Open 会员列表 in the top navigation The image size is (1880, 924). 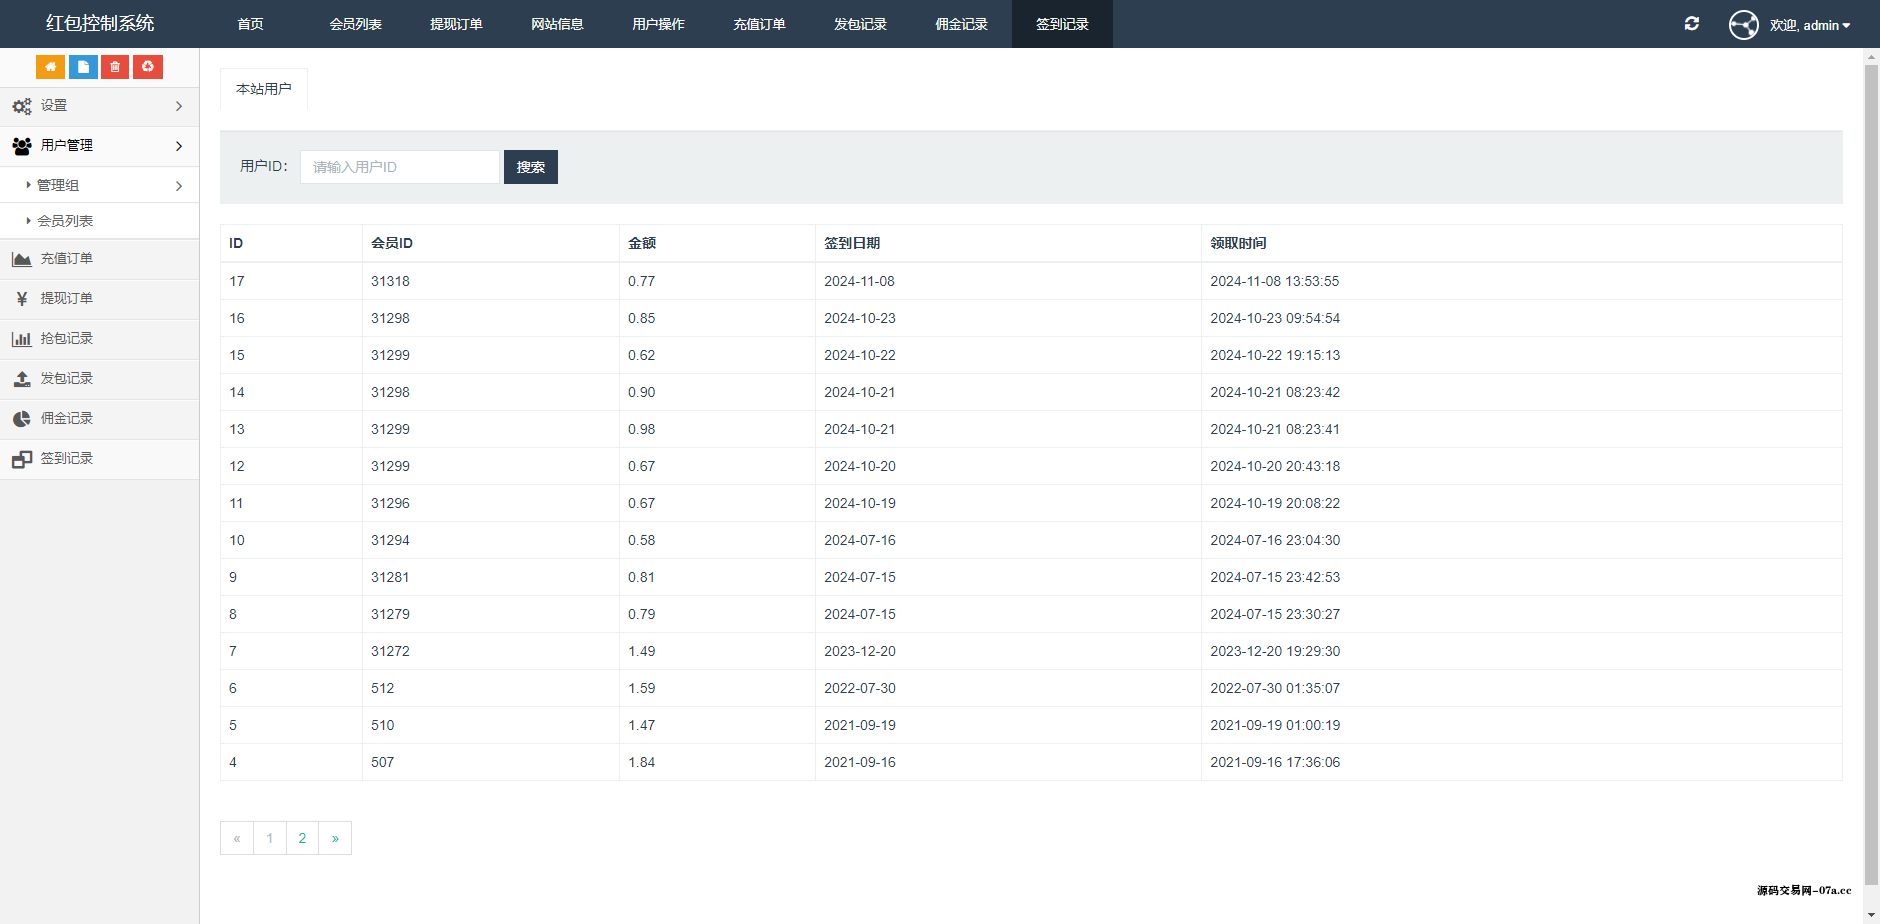(x=356, y=24)
